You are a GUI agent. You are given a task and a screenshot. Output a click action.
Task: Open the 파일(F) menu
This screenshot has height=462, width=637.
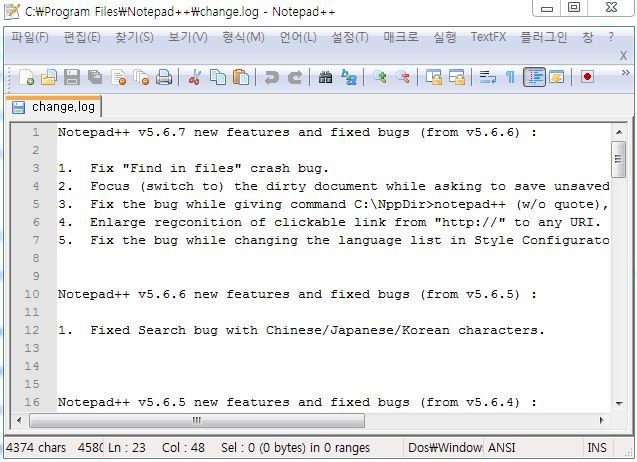(x=30, y=37)
